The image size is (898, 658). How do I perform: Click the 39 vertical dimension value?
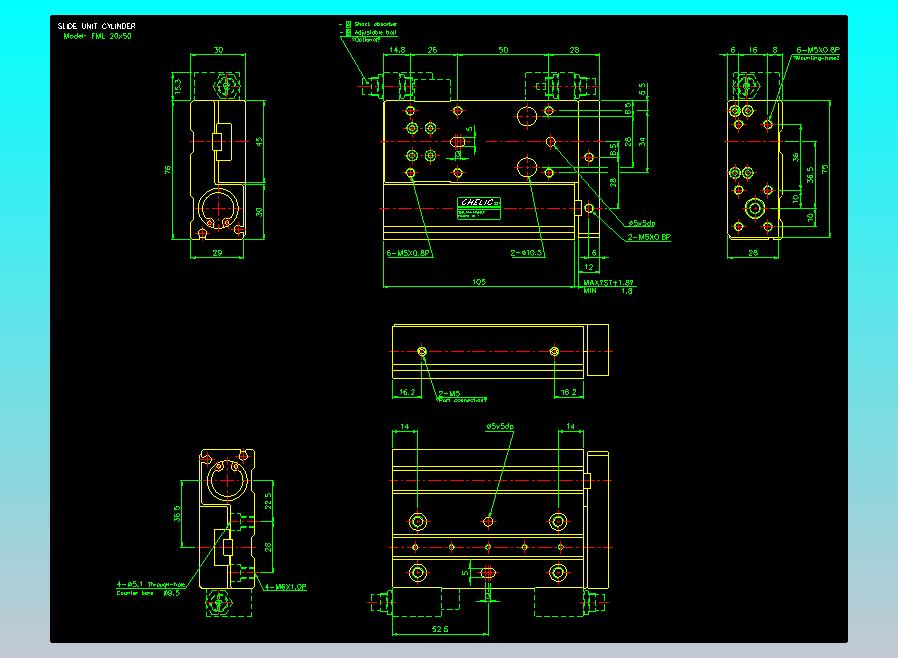pyautogui.click(x=642, y=141)
